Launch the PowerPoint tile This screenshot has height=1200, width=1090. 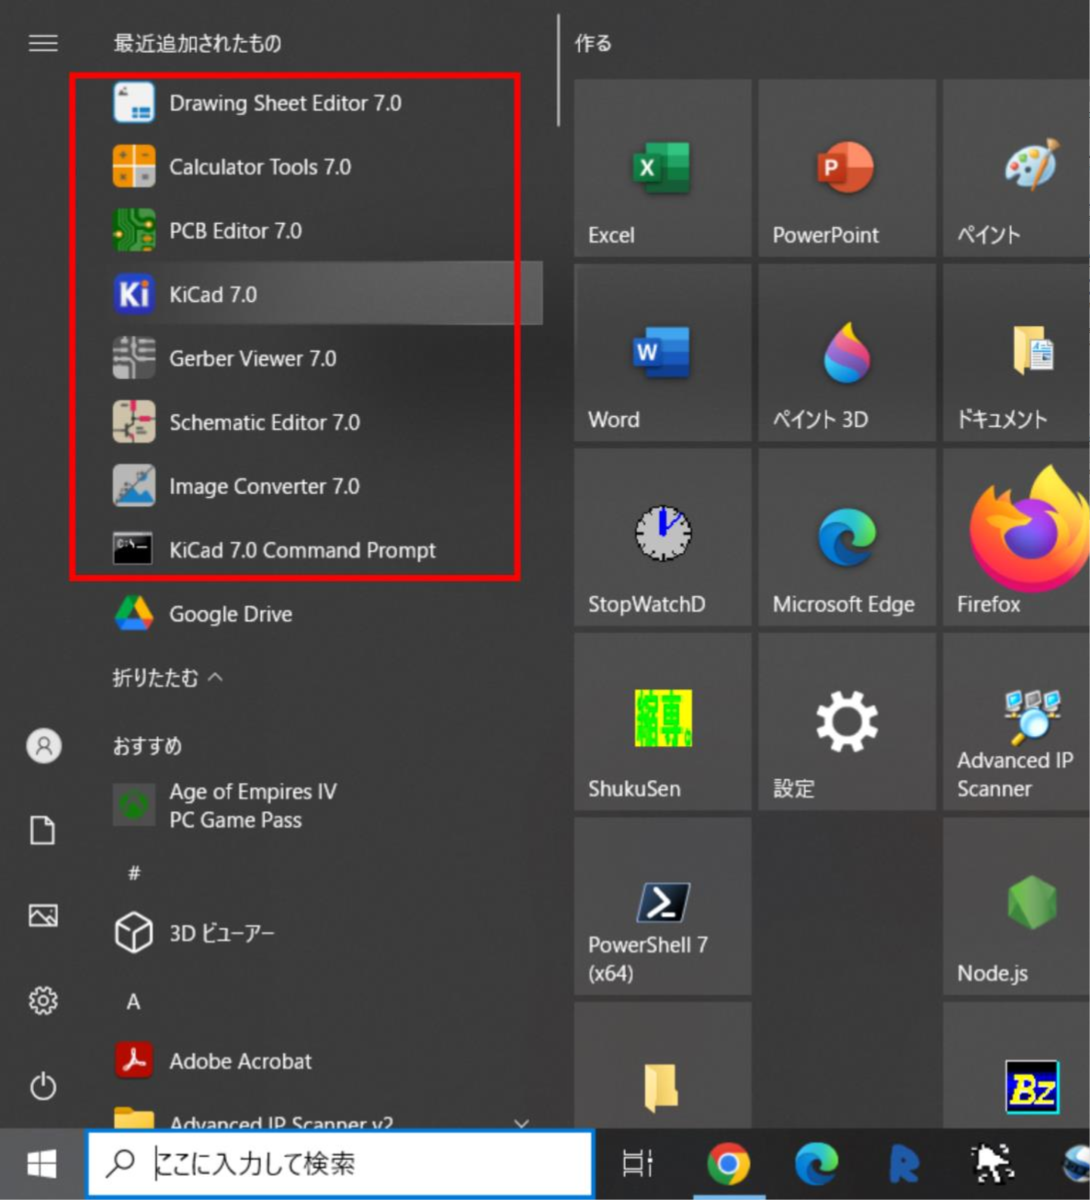(847, 168)
